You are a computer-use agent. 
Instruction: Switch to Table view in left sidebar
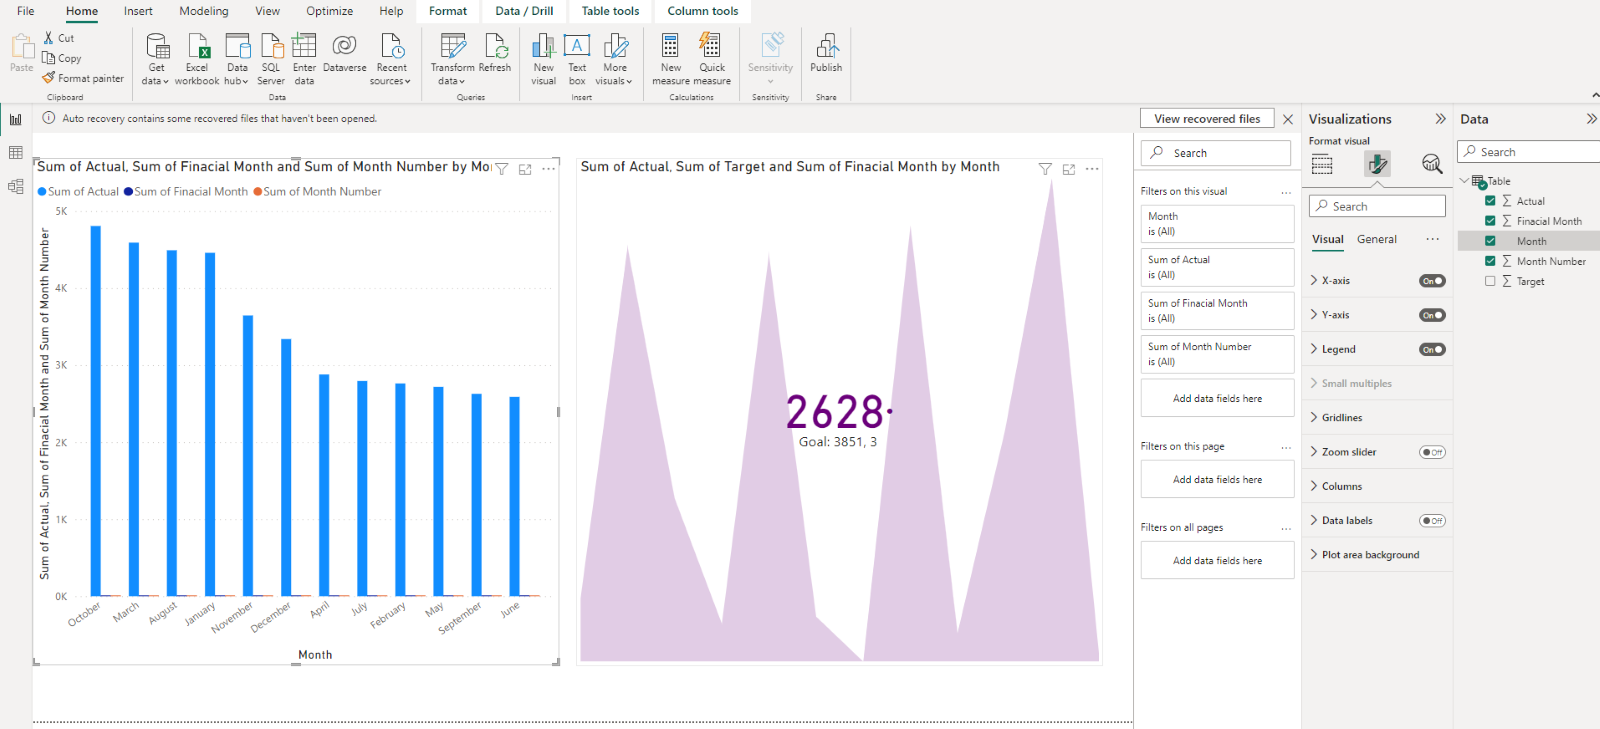tap(16, 153)
